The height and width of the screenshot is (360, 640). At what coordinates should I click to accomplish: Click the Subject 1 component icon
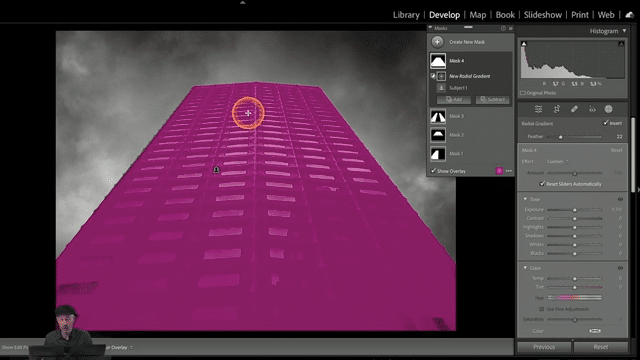click(441, 88)
